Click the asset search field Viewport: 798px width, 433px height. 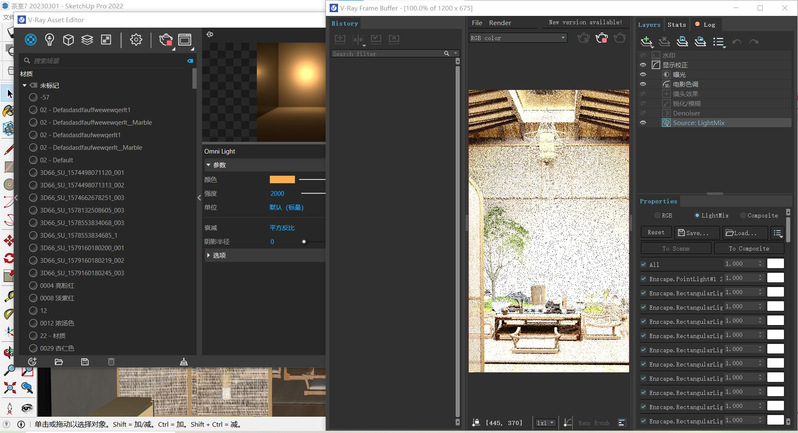click(x=105, y=61)
